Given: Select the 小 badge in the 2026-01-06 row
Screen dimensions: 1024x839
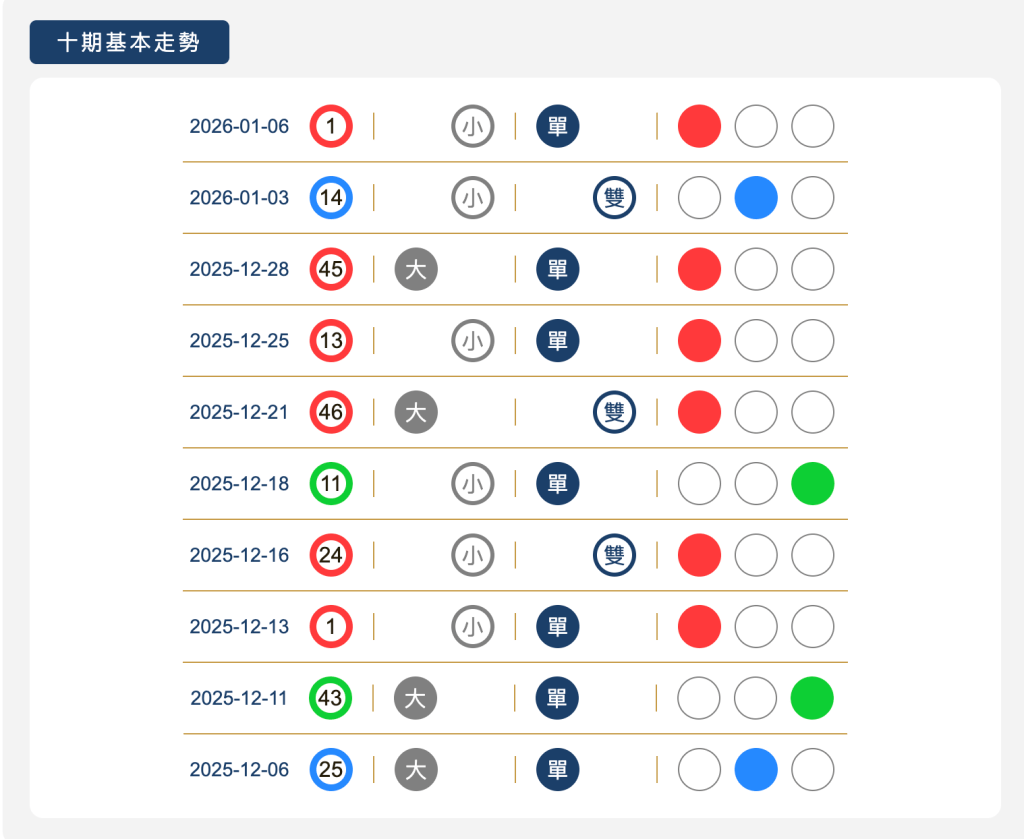Looking at the screenshot, I should tap(473, 126).
